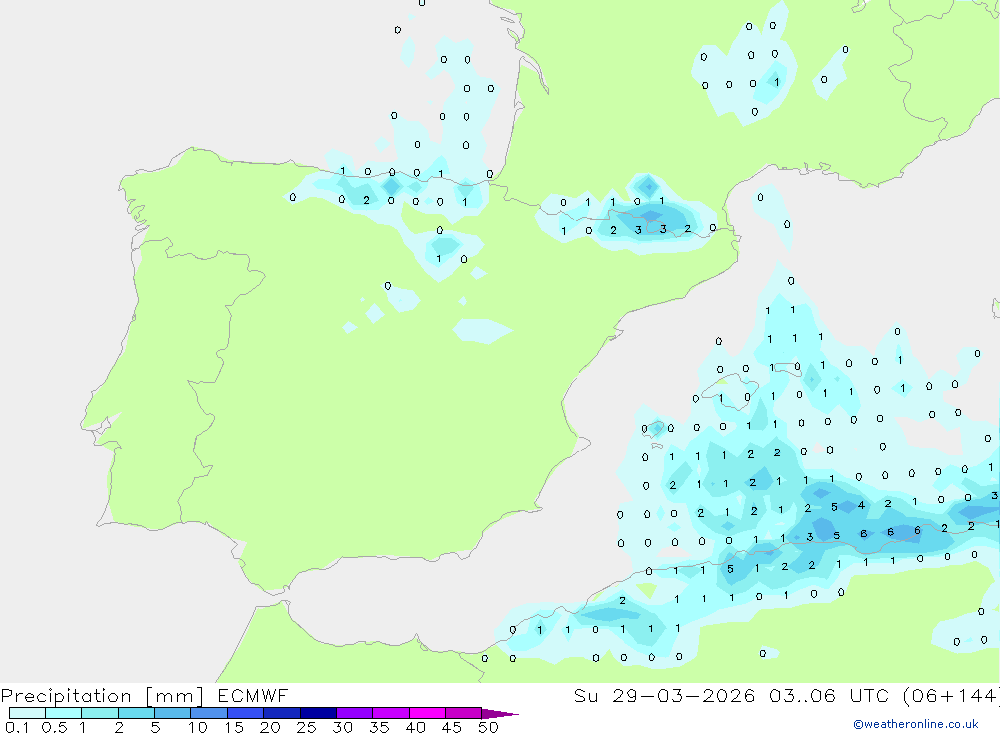Click the legend label '10'

click(198, 727)
